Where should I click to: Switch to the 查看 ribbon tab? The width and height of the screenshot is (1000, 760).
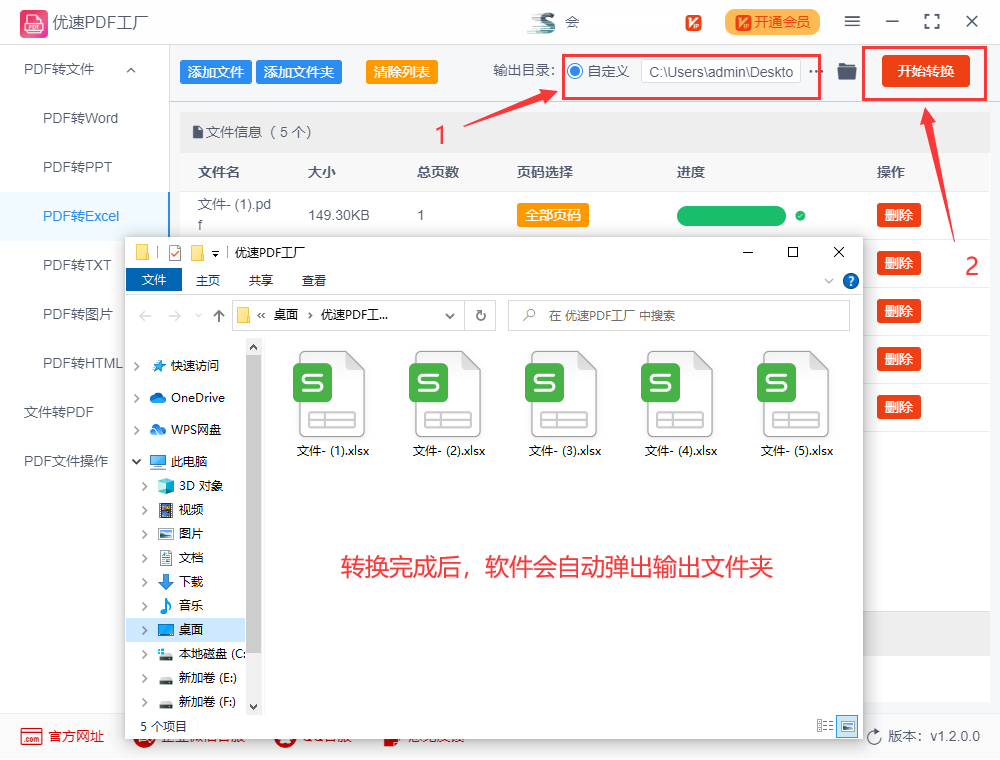point(313,280)
